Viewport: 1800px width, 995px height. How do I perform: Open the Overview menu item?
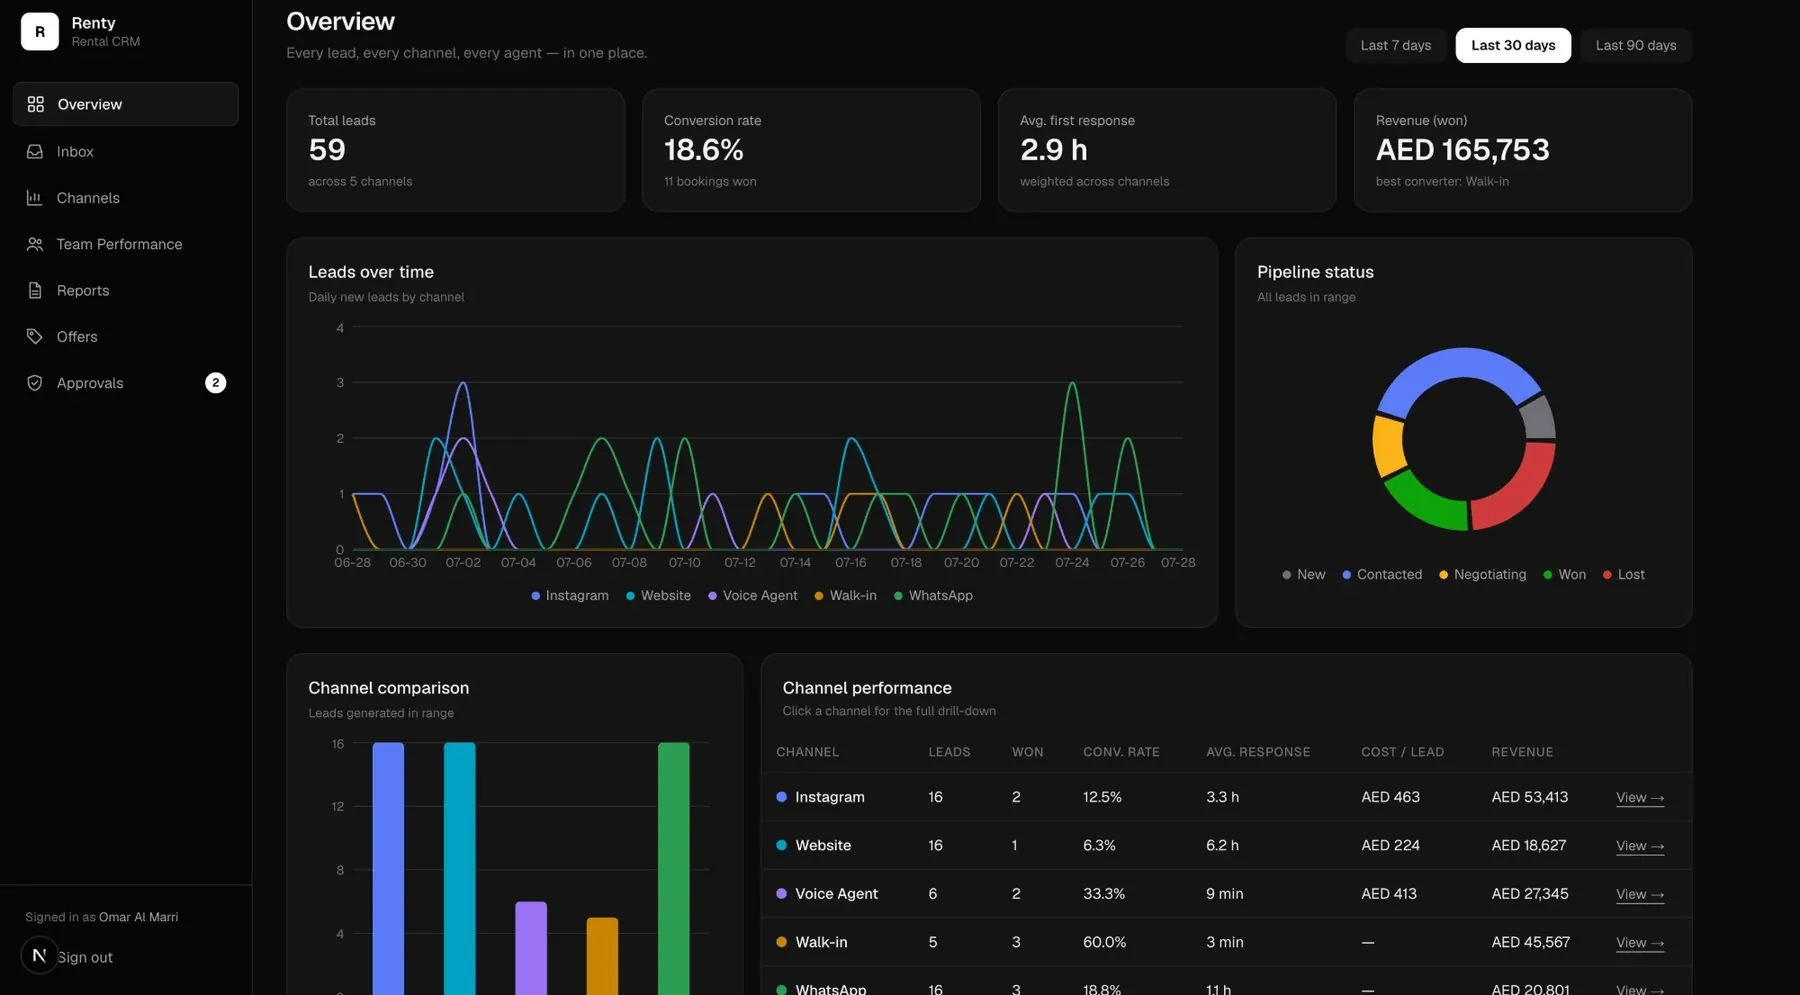(x=126, y=104)
